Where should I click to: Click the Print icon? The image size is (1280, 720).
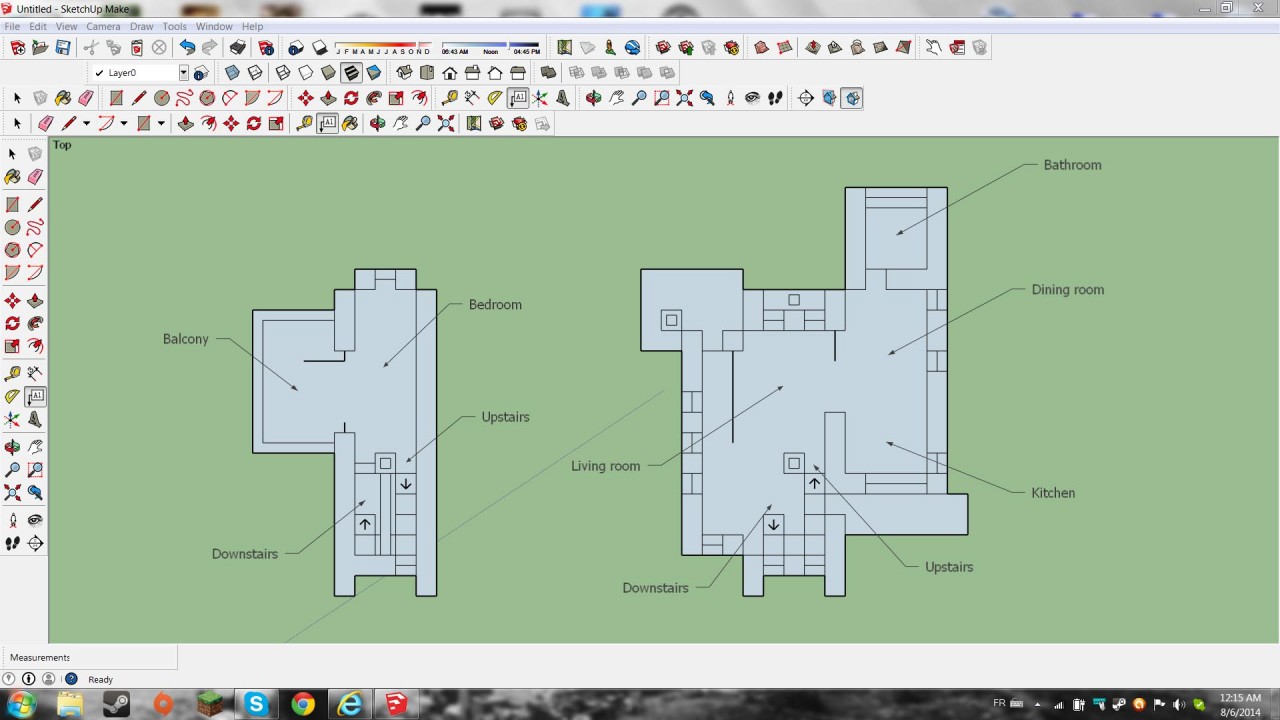point(237,48)
